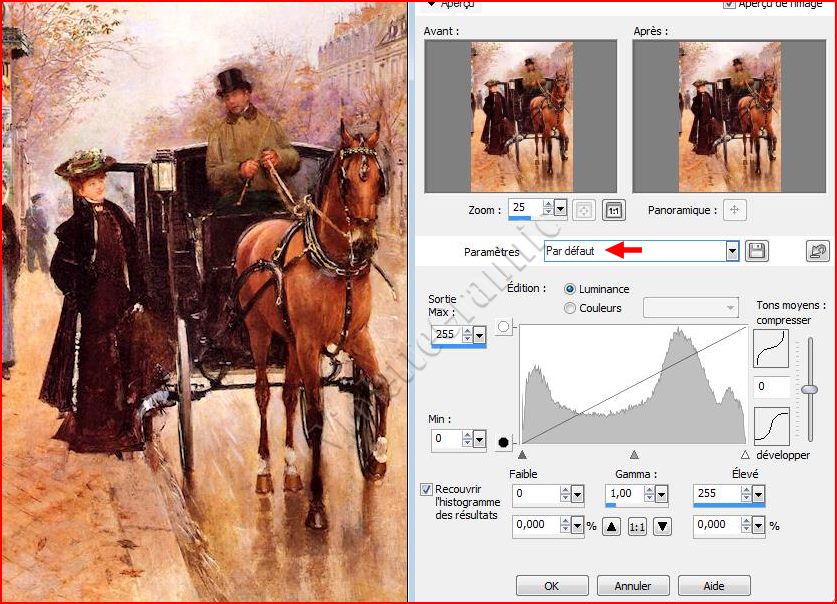Image resolution: width=837 pixels, height=604 pixels.
Task: Click the Tons moyens vertical slider handle
Action: (x=809, y=389)
